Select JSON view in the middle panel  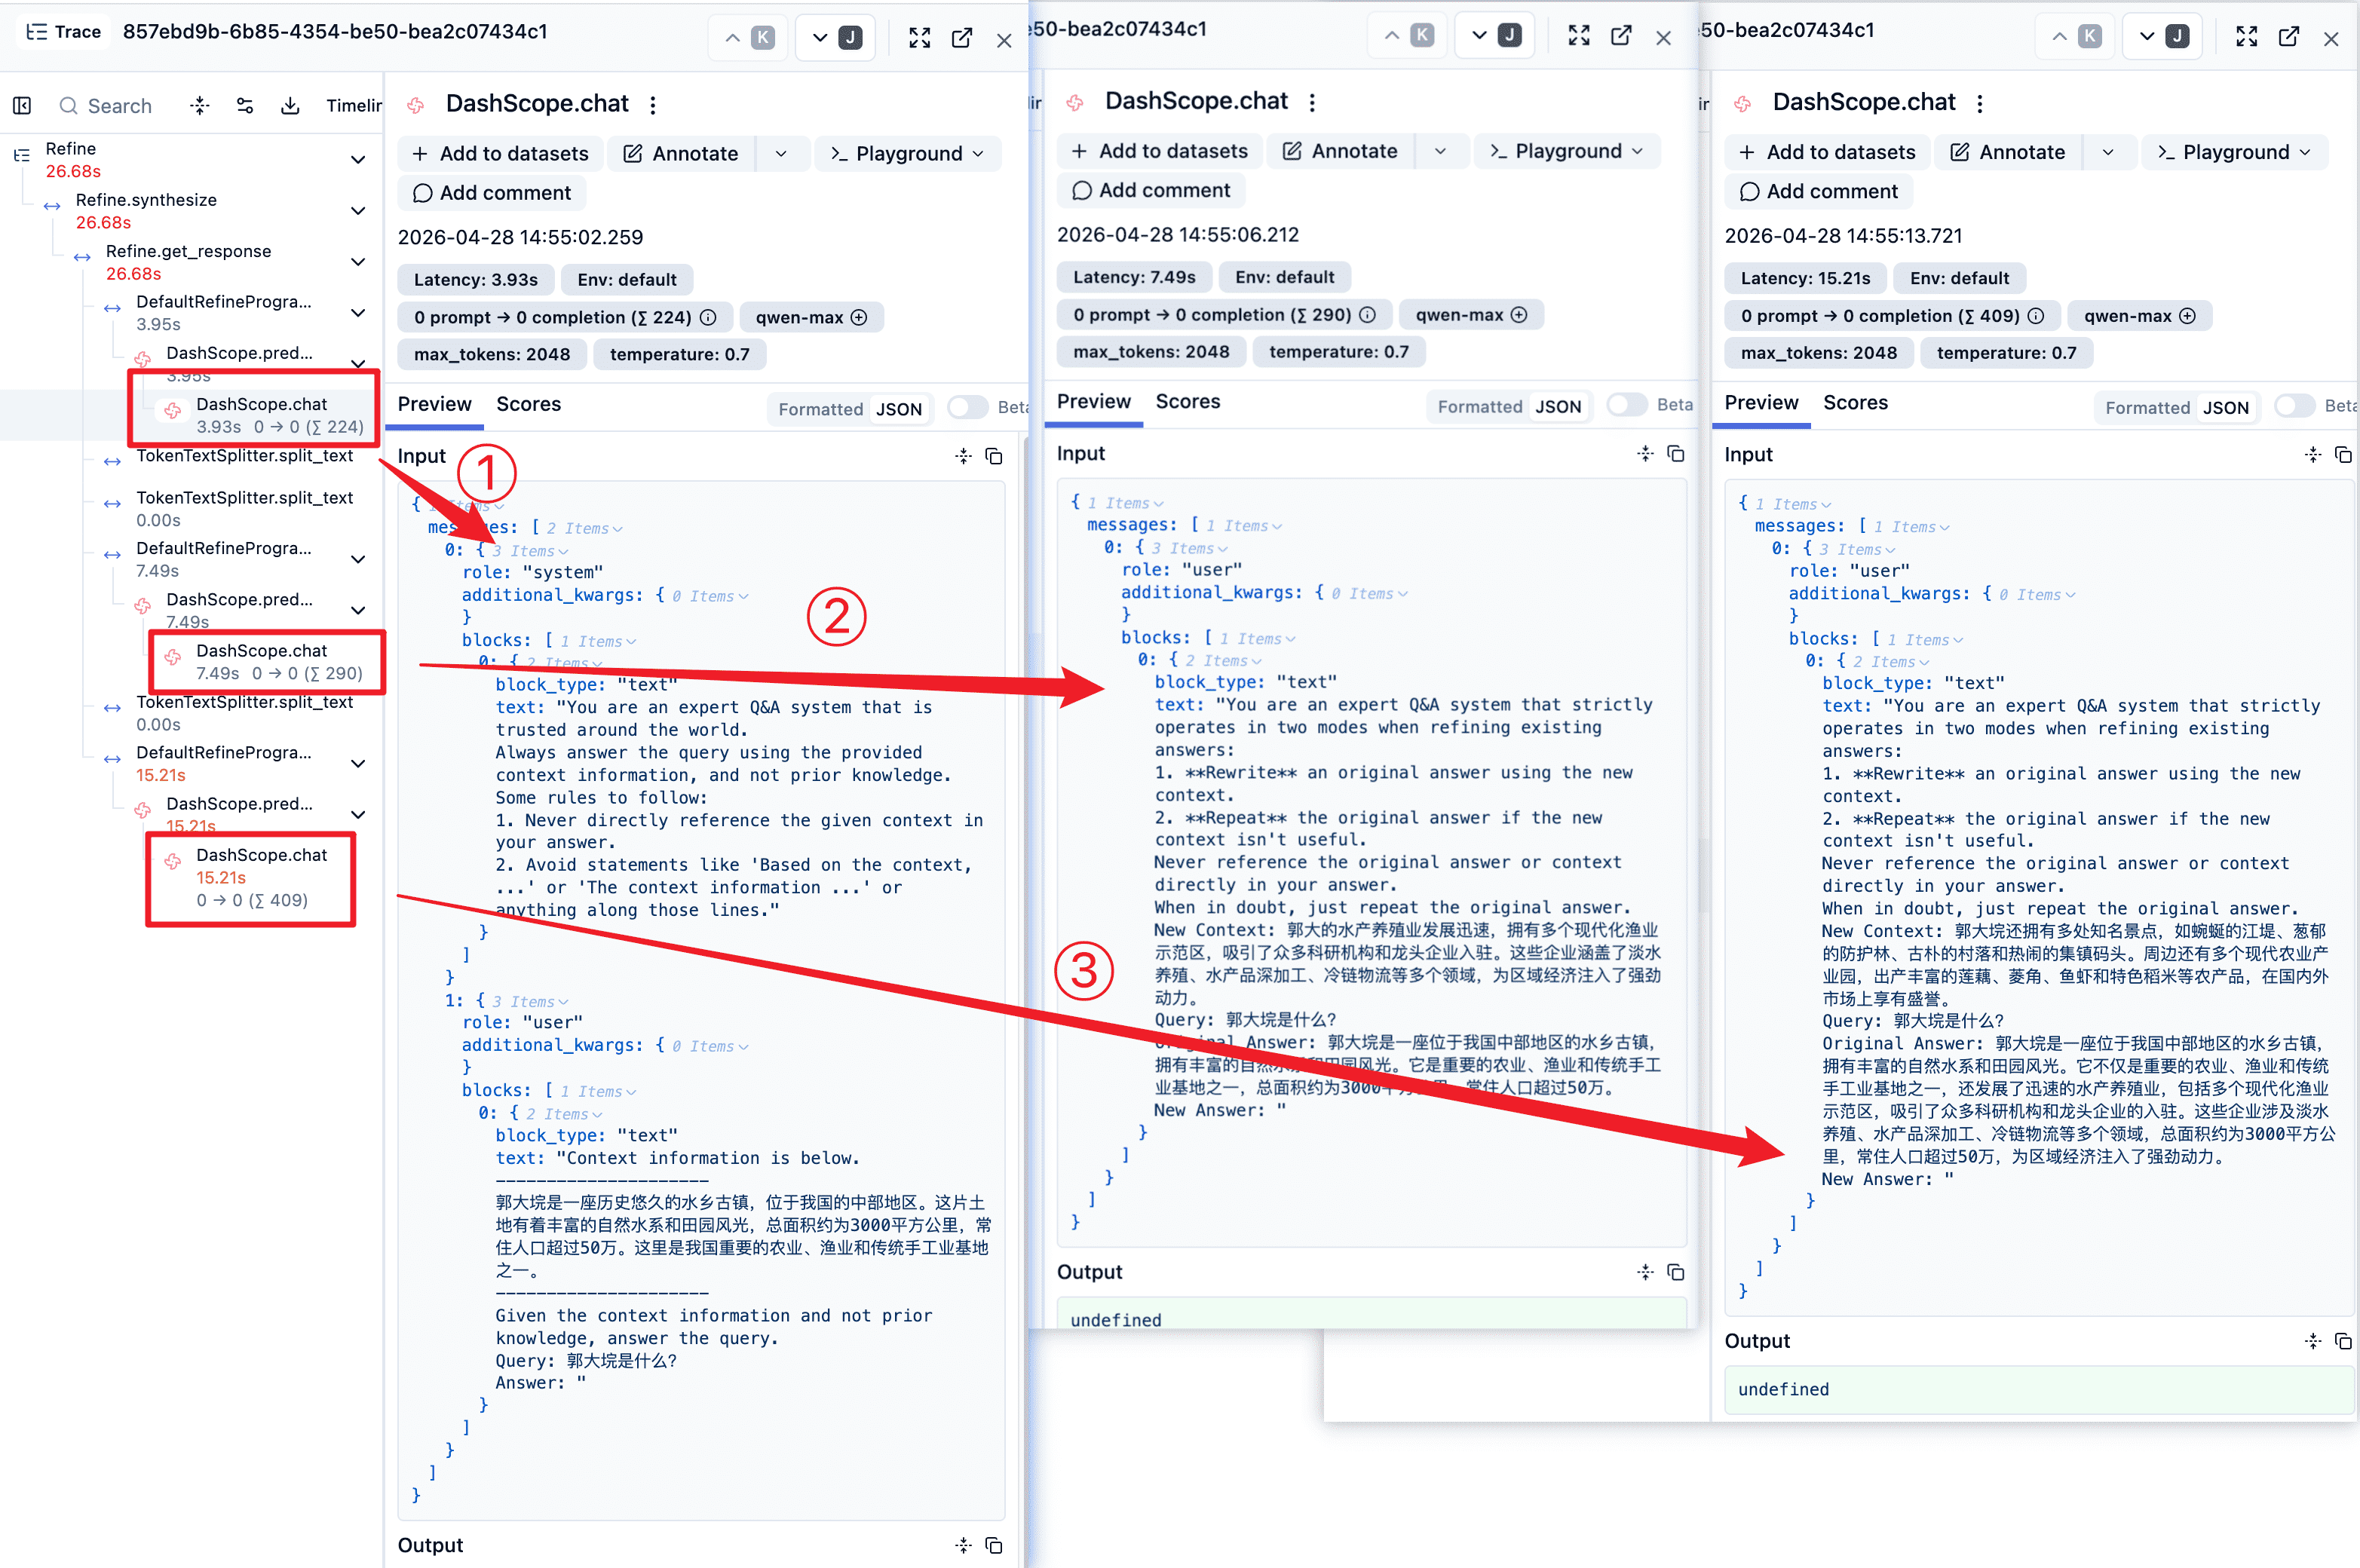(1559, 406)
